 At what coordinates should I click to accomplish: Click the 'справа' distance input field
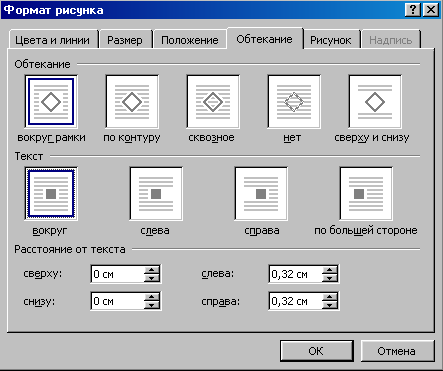click(x=296, y=301)
